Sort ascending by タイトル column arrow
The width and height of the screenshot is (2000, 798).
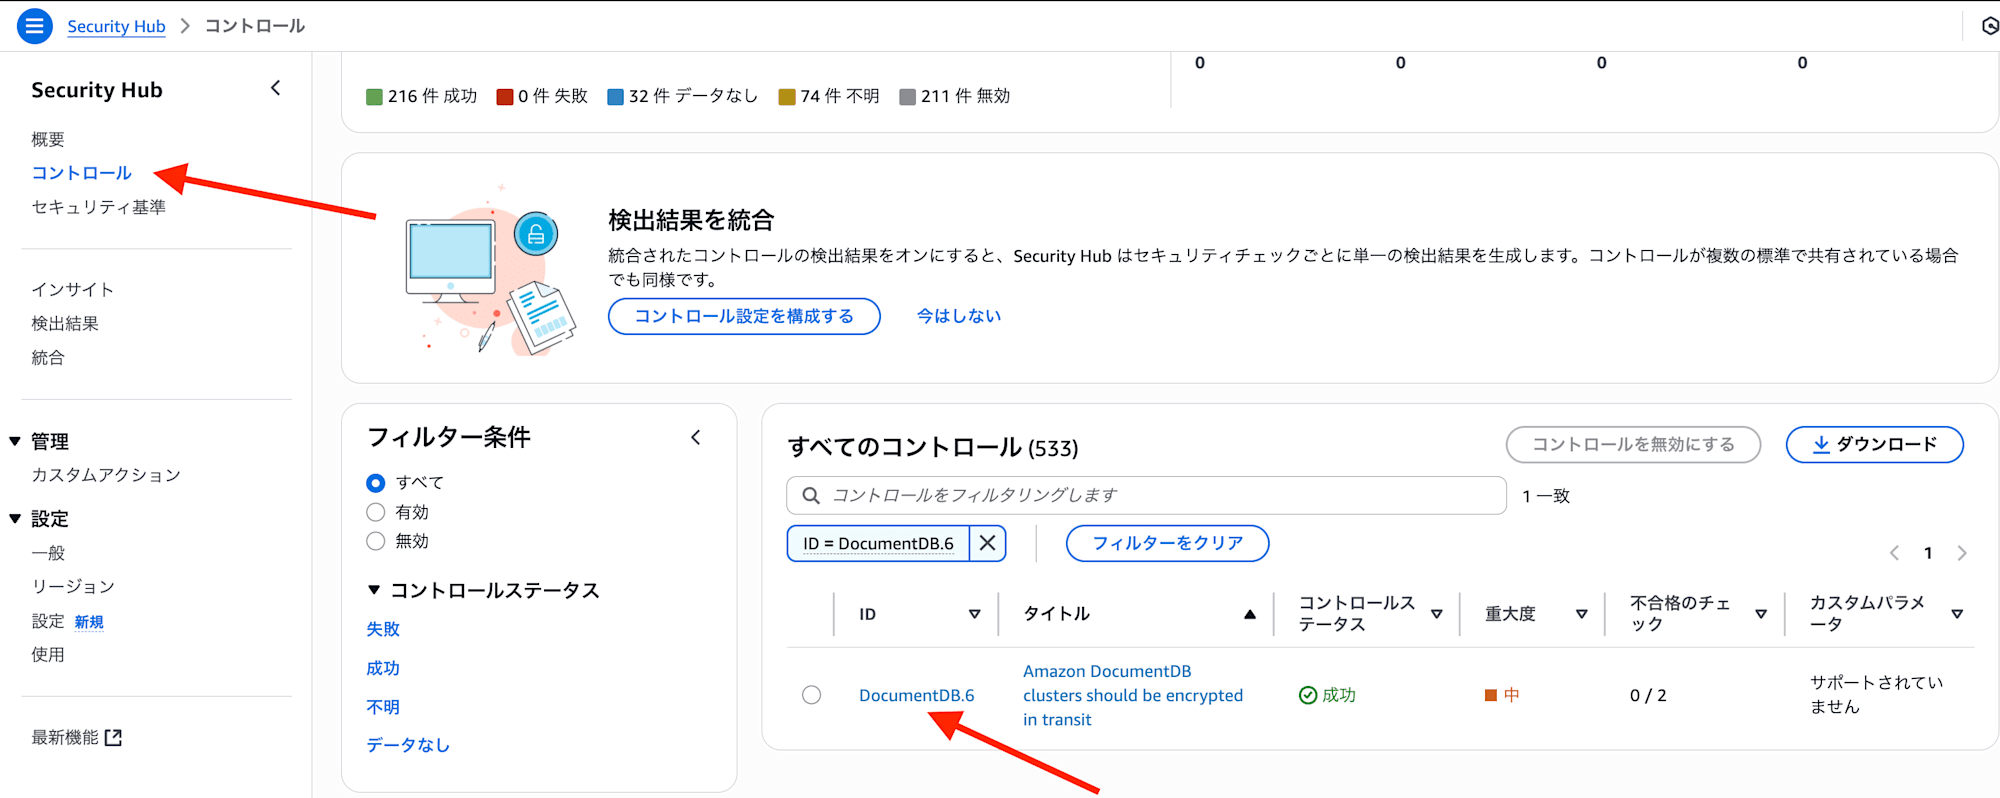tap(1250, 614)
